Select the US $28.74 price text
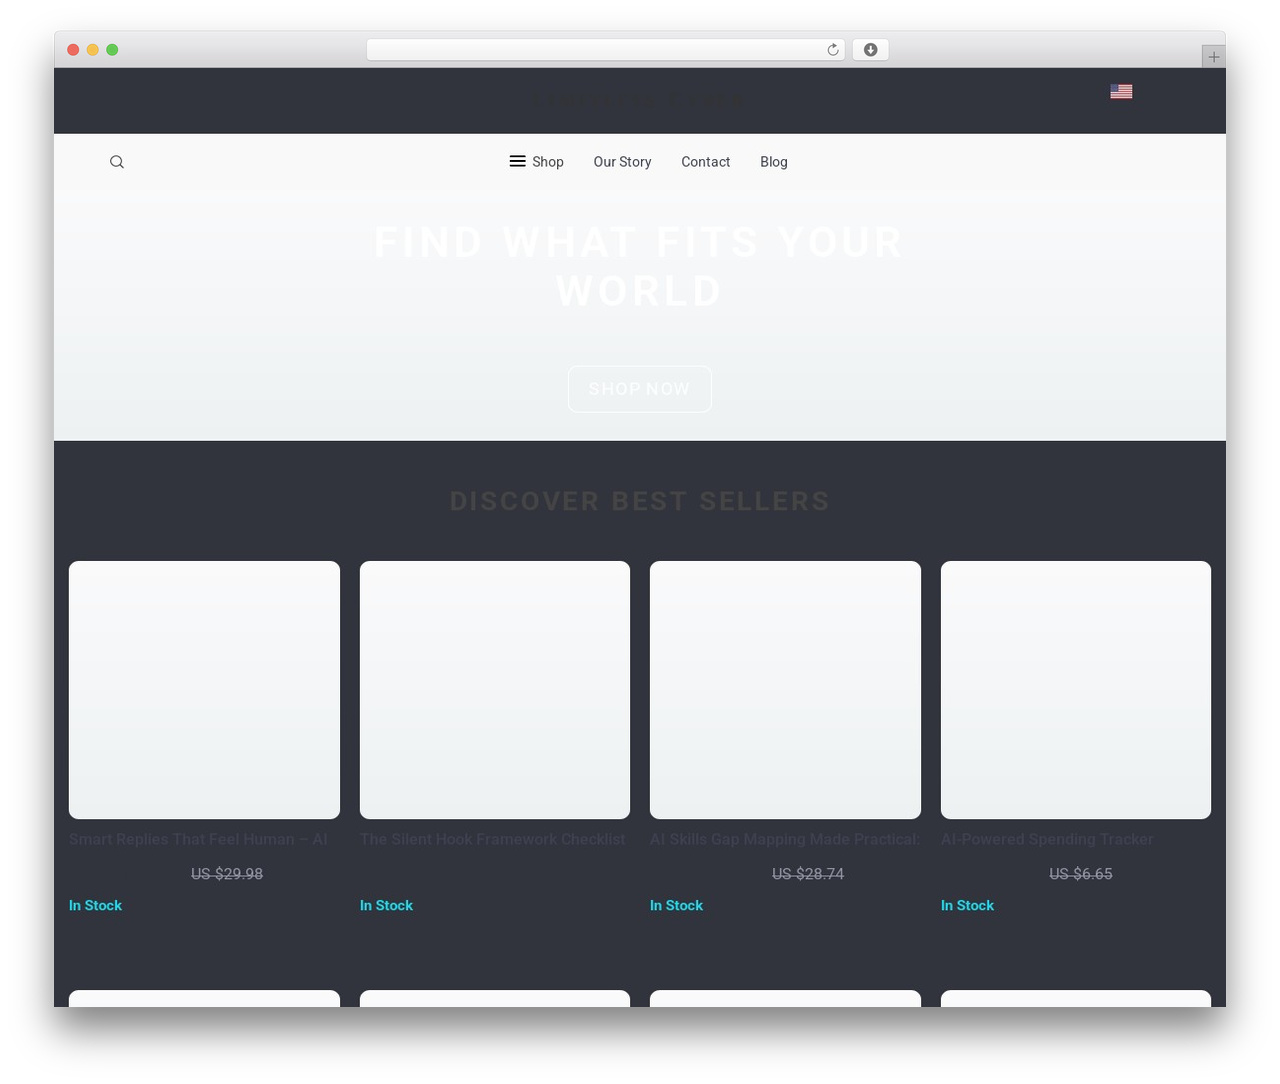 click(808, 874)
